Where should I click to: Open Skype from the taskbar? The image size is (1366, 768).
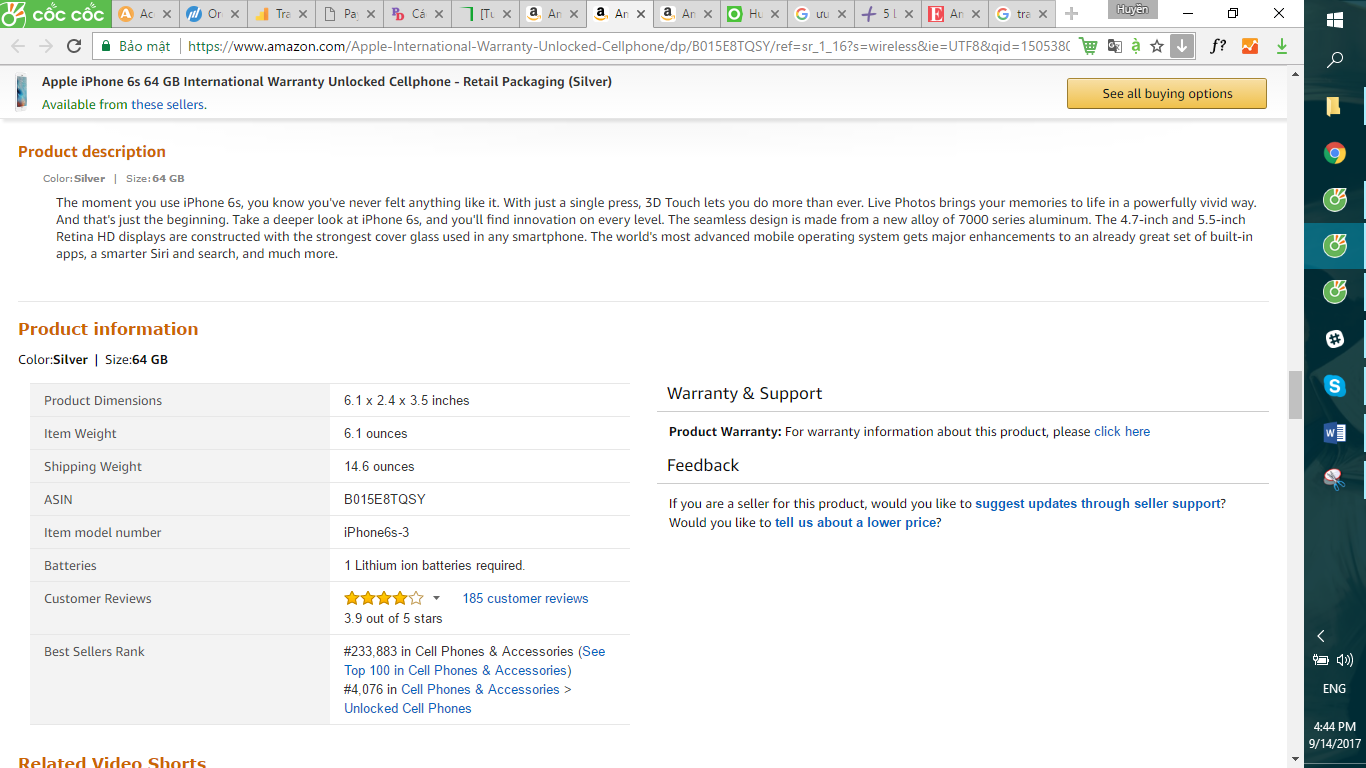click(x=1335, y=386)
